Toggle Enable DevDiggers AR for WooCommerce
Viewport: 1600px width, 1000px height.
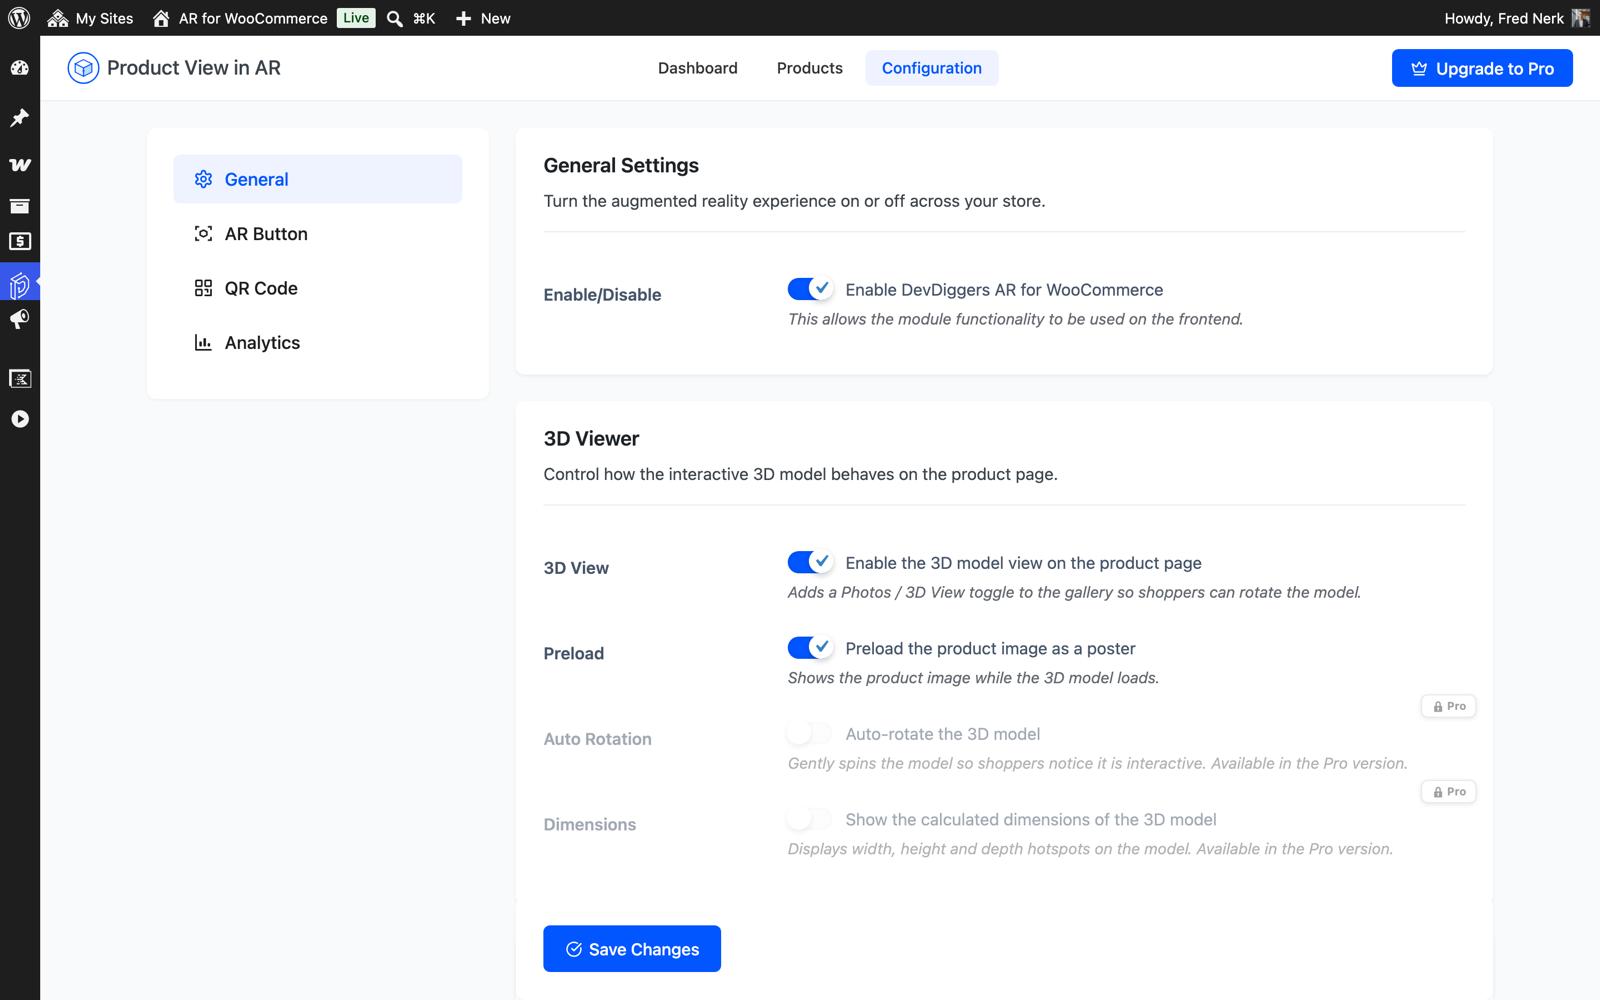point(810,289)
